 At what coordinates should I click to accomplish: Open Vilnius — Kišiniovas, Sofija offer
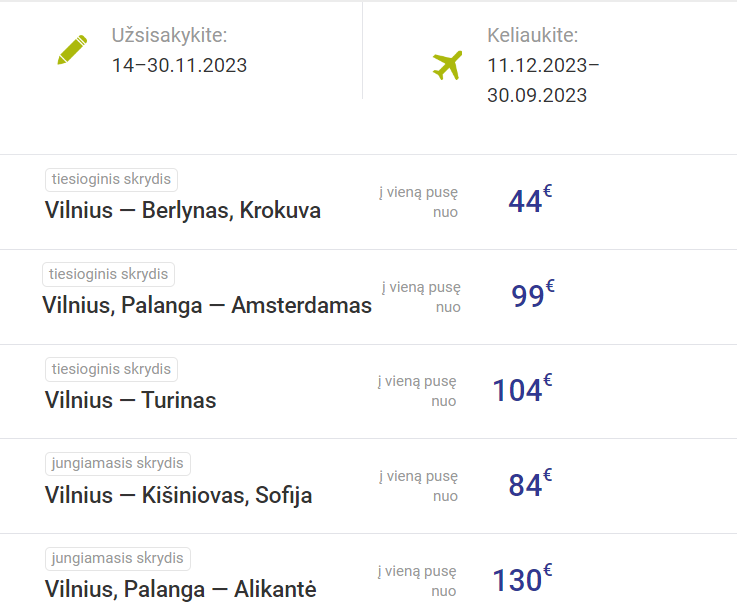179,495
